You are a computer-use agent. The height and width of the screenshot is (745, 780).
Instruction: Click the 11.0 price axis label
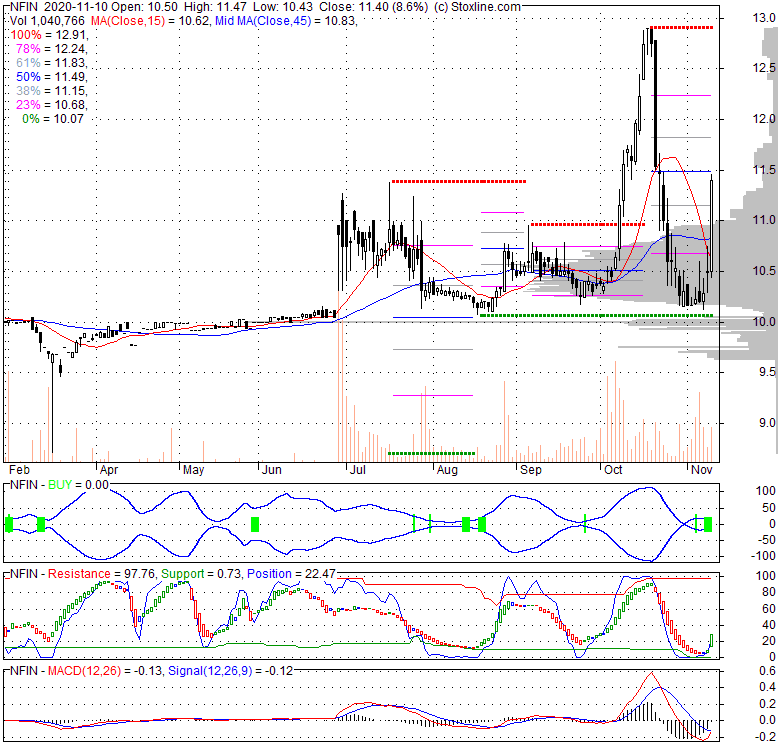coord(764,220)
